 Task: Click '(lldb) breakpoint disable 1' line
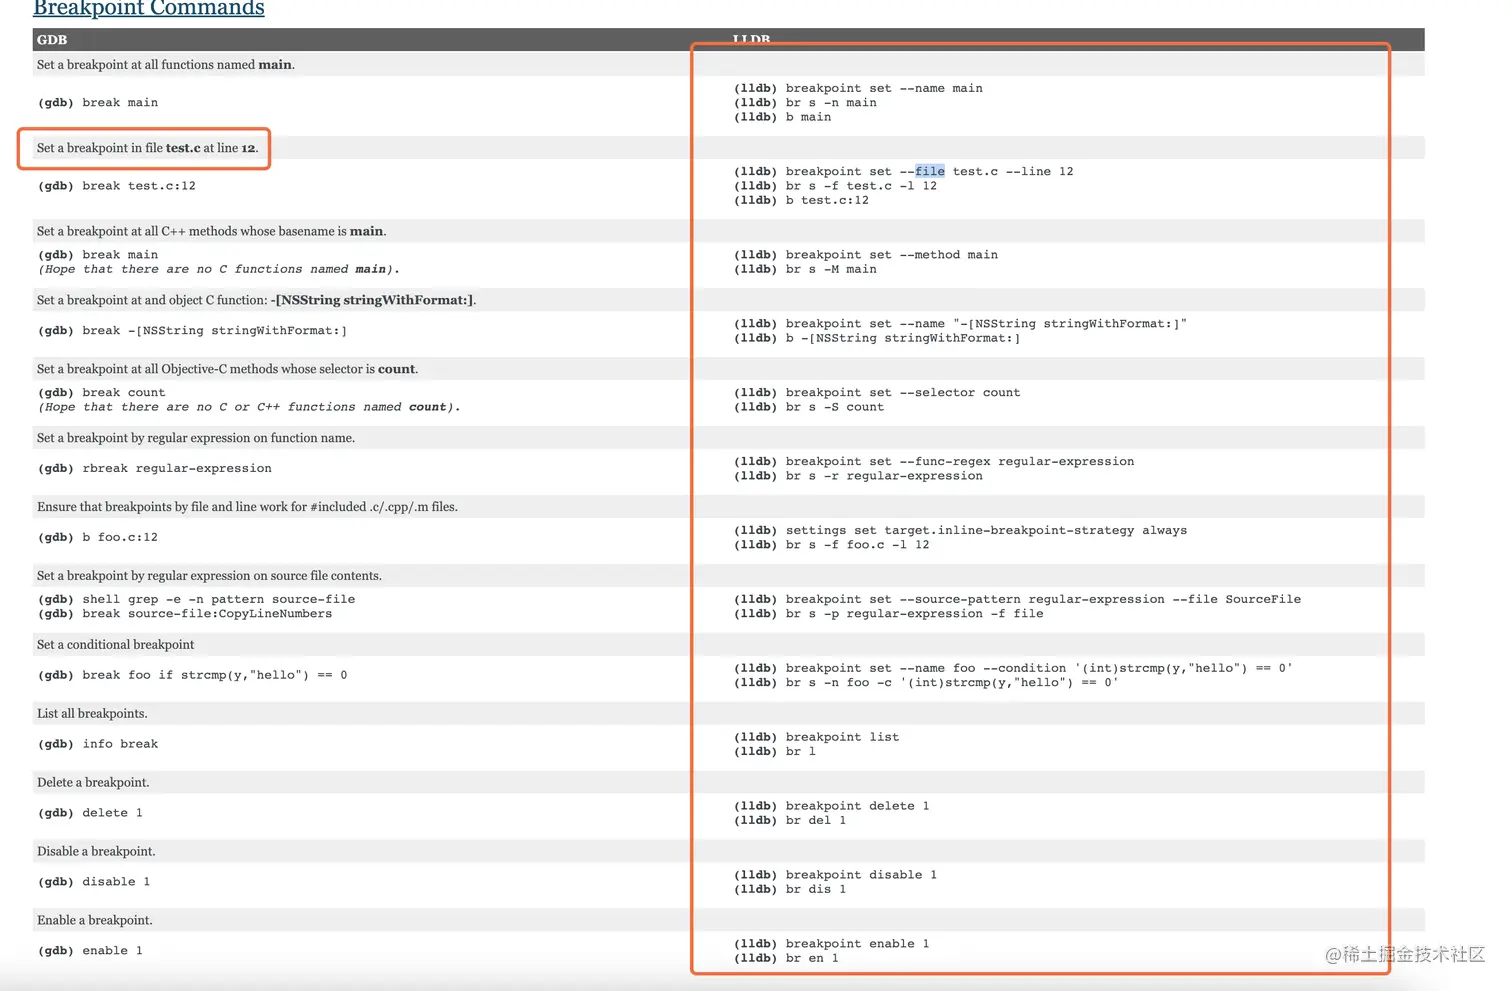(835, 876)
